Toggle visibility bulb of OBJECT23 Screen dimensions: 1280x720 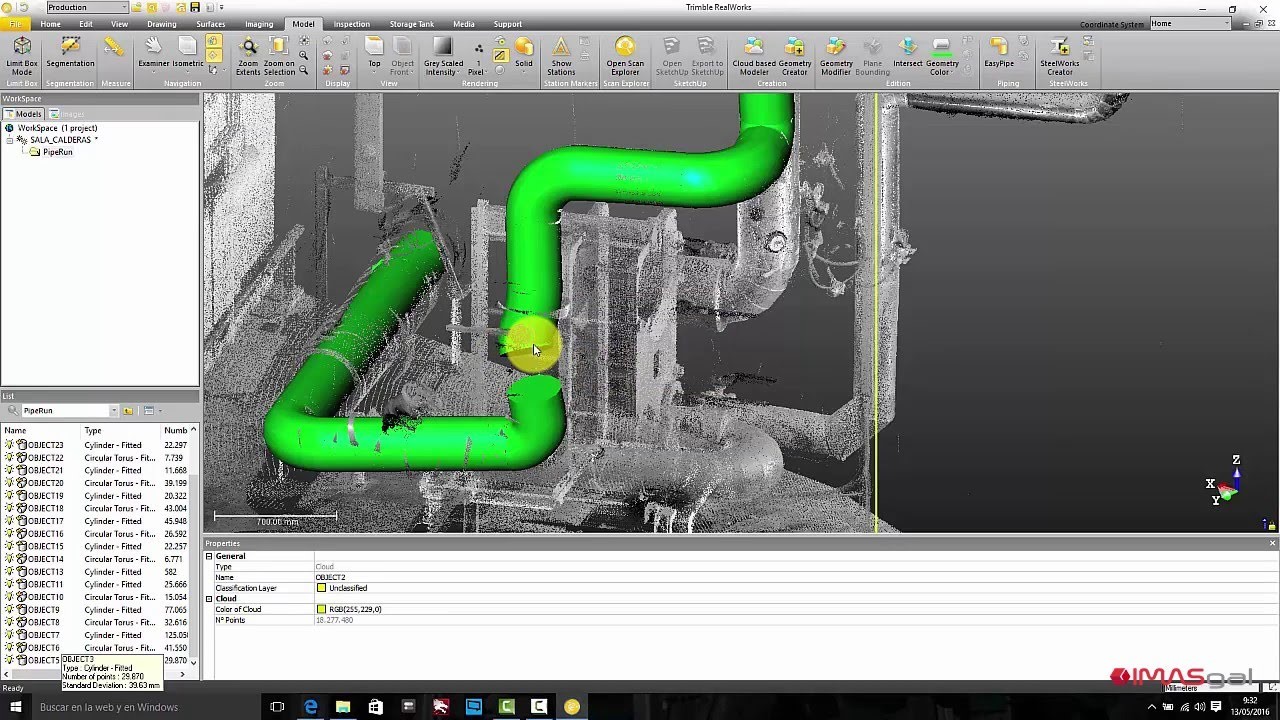[9, 445]
